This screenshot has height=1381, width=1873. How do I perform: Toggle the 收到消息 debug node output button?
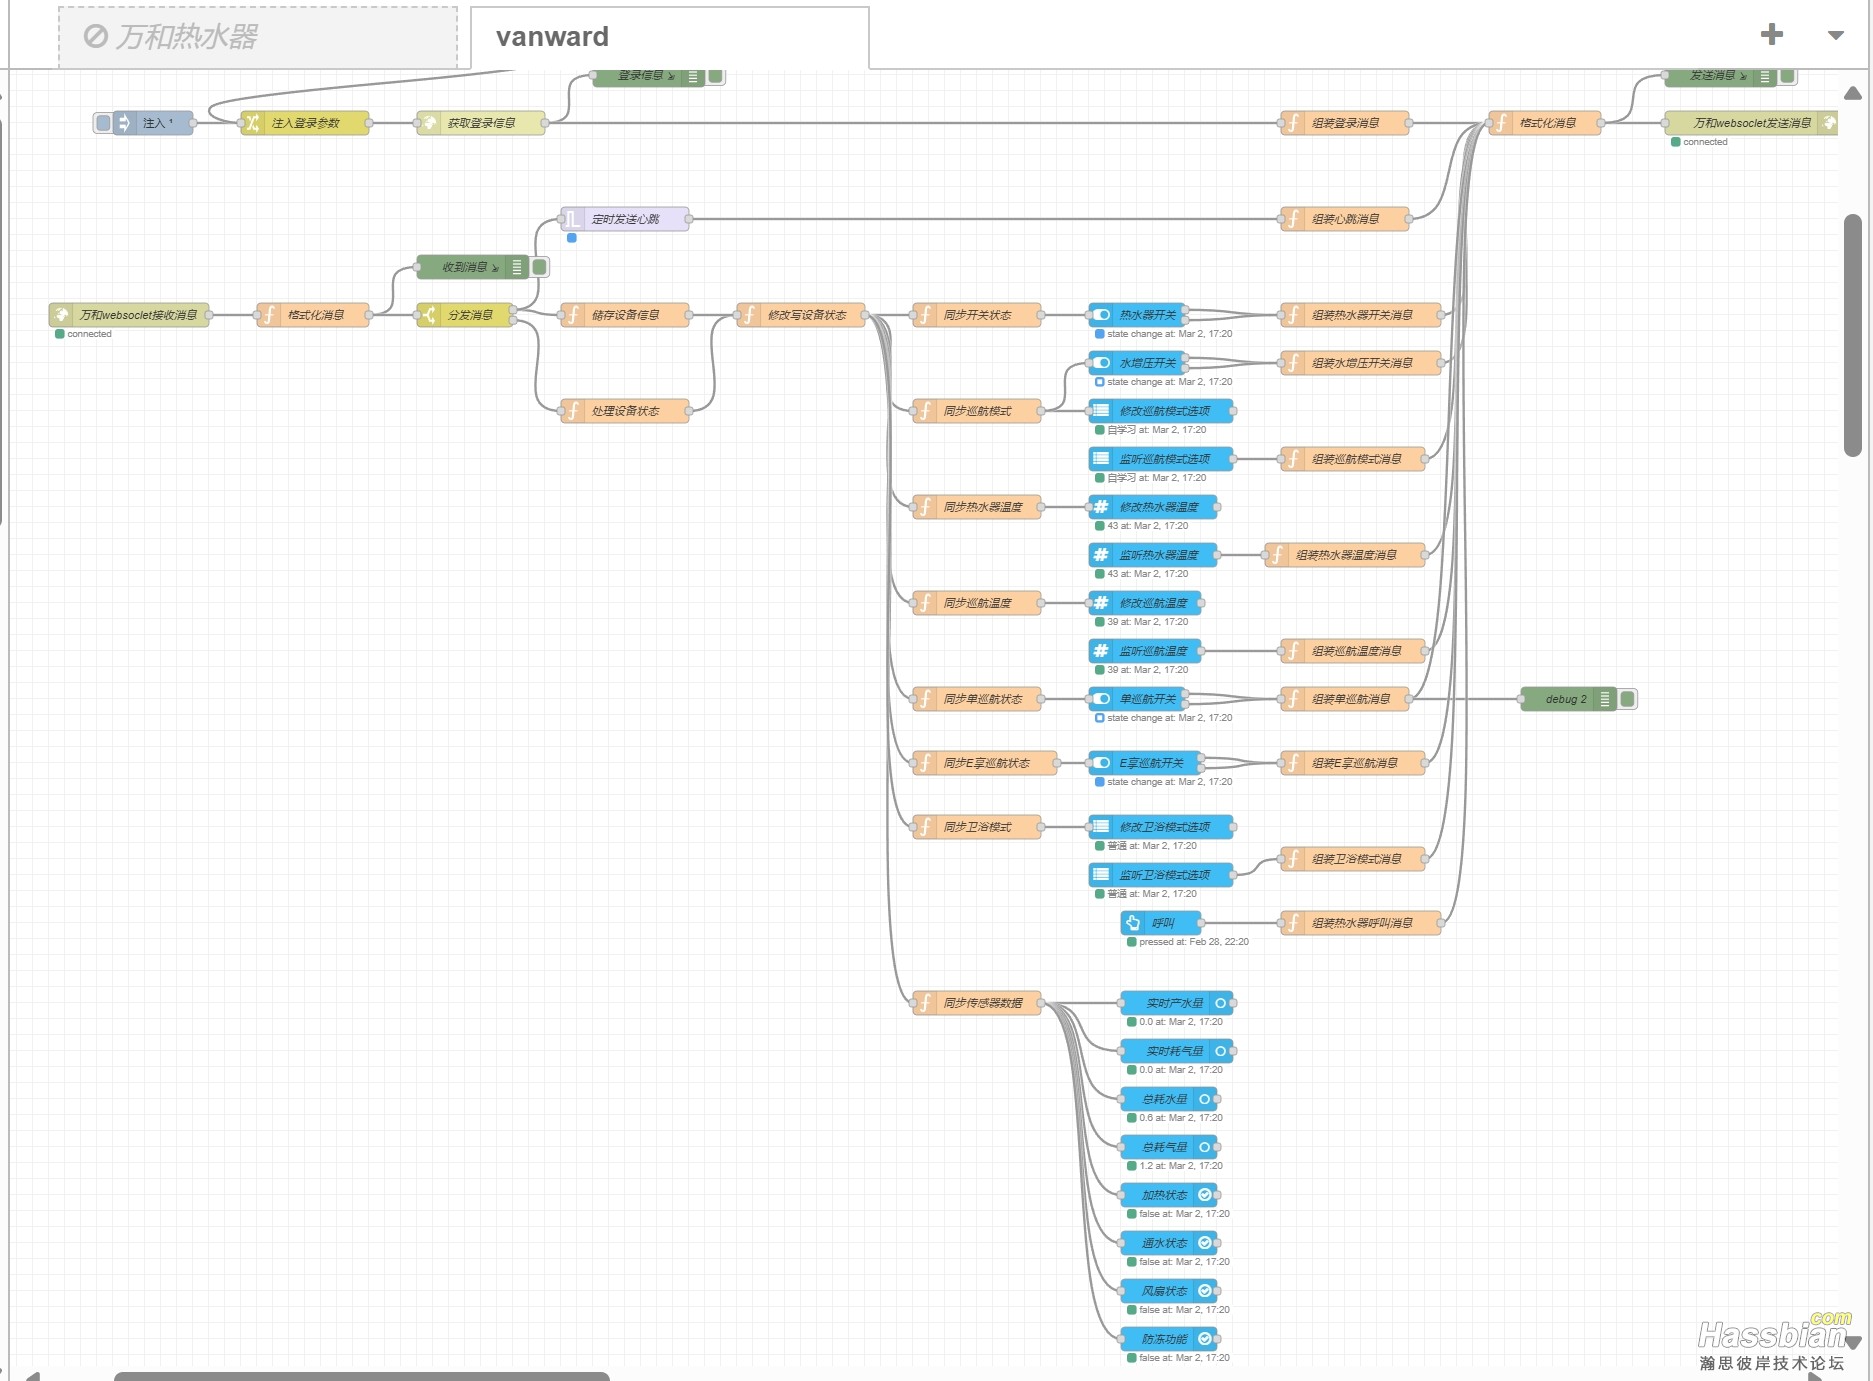click(540, 267)
